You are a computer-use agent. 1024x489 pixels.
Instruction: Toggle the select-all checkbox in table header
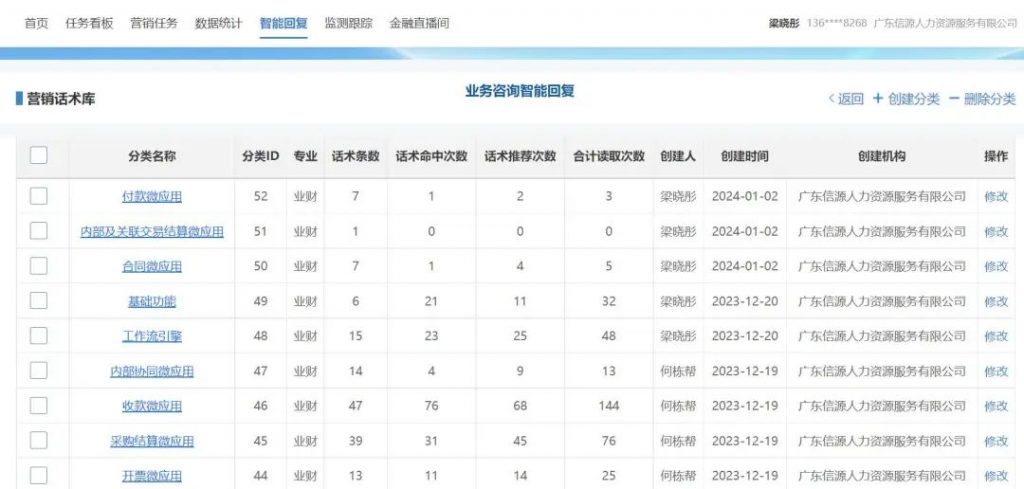(39, 155)
